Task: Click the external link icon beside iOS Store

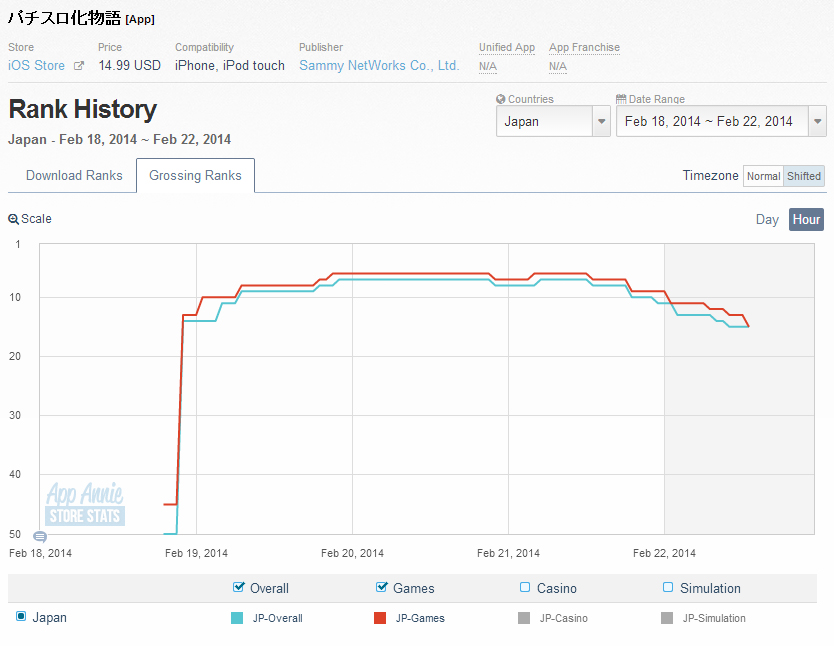Action: coord(79,66)
